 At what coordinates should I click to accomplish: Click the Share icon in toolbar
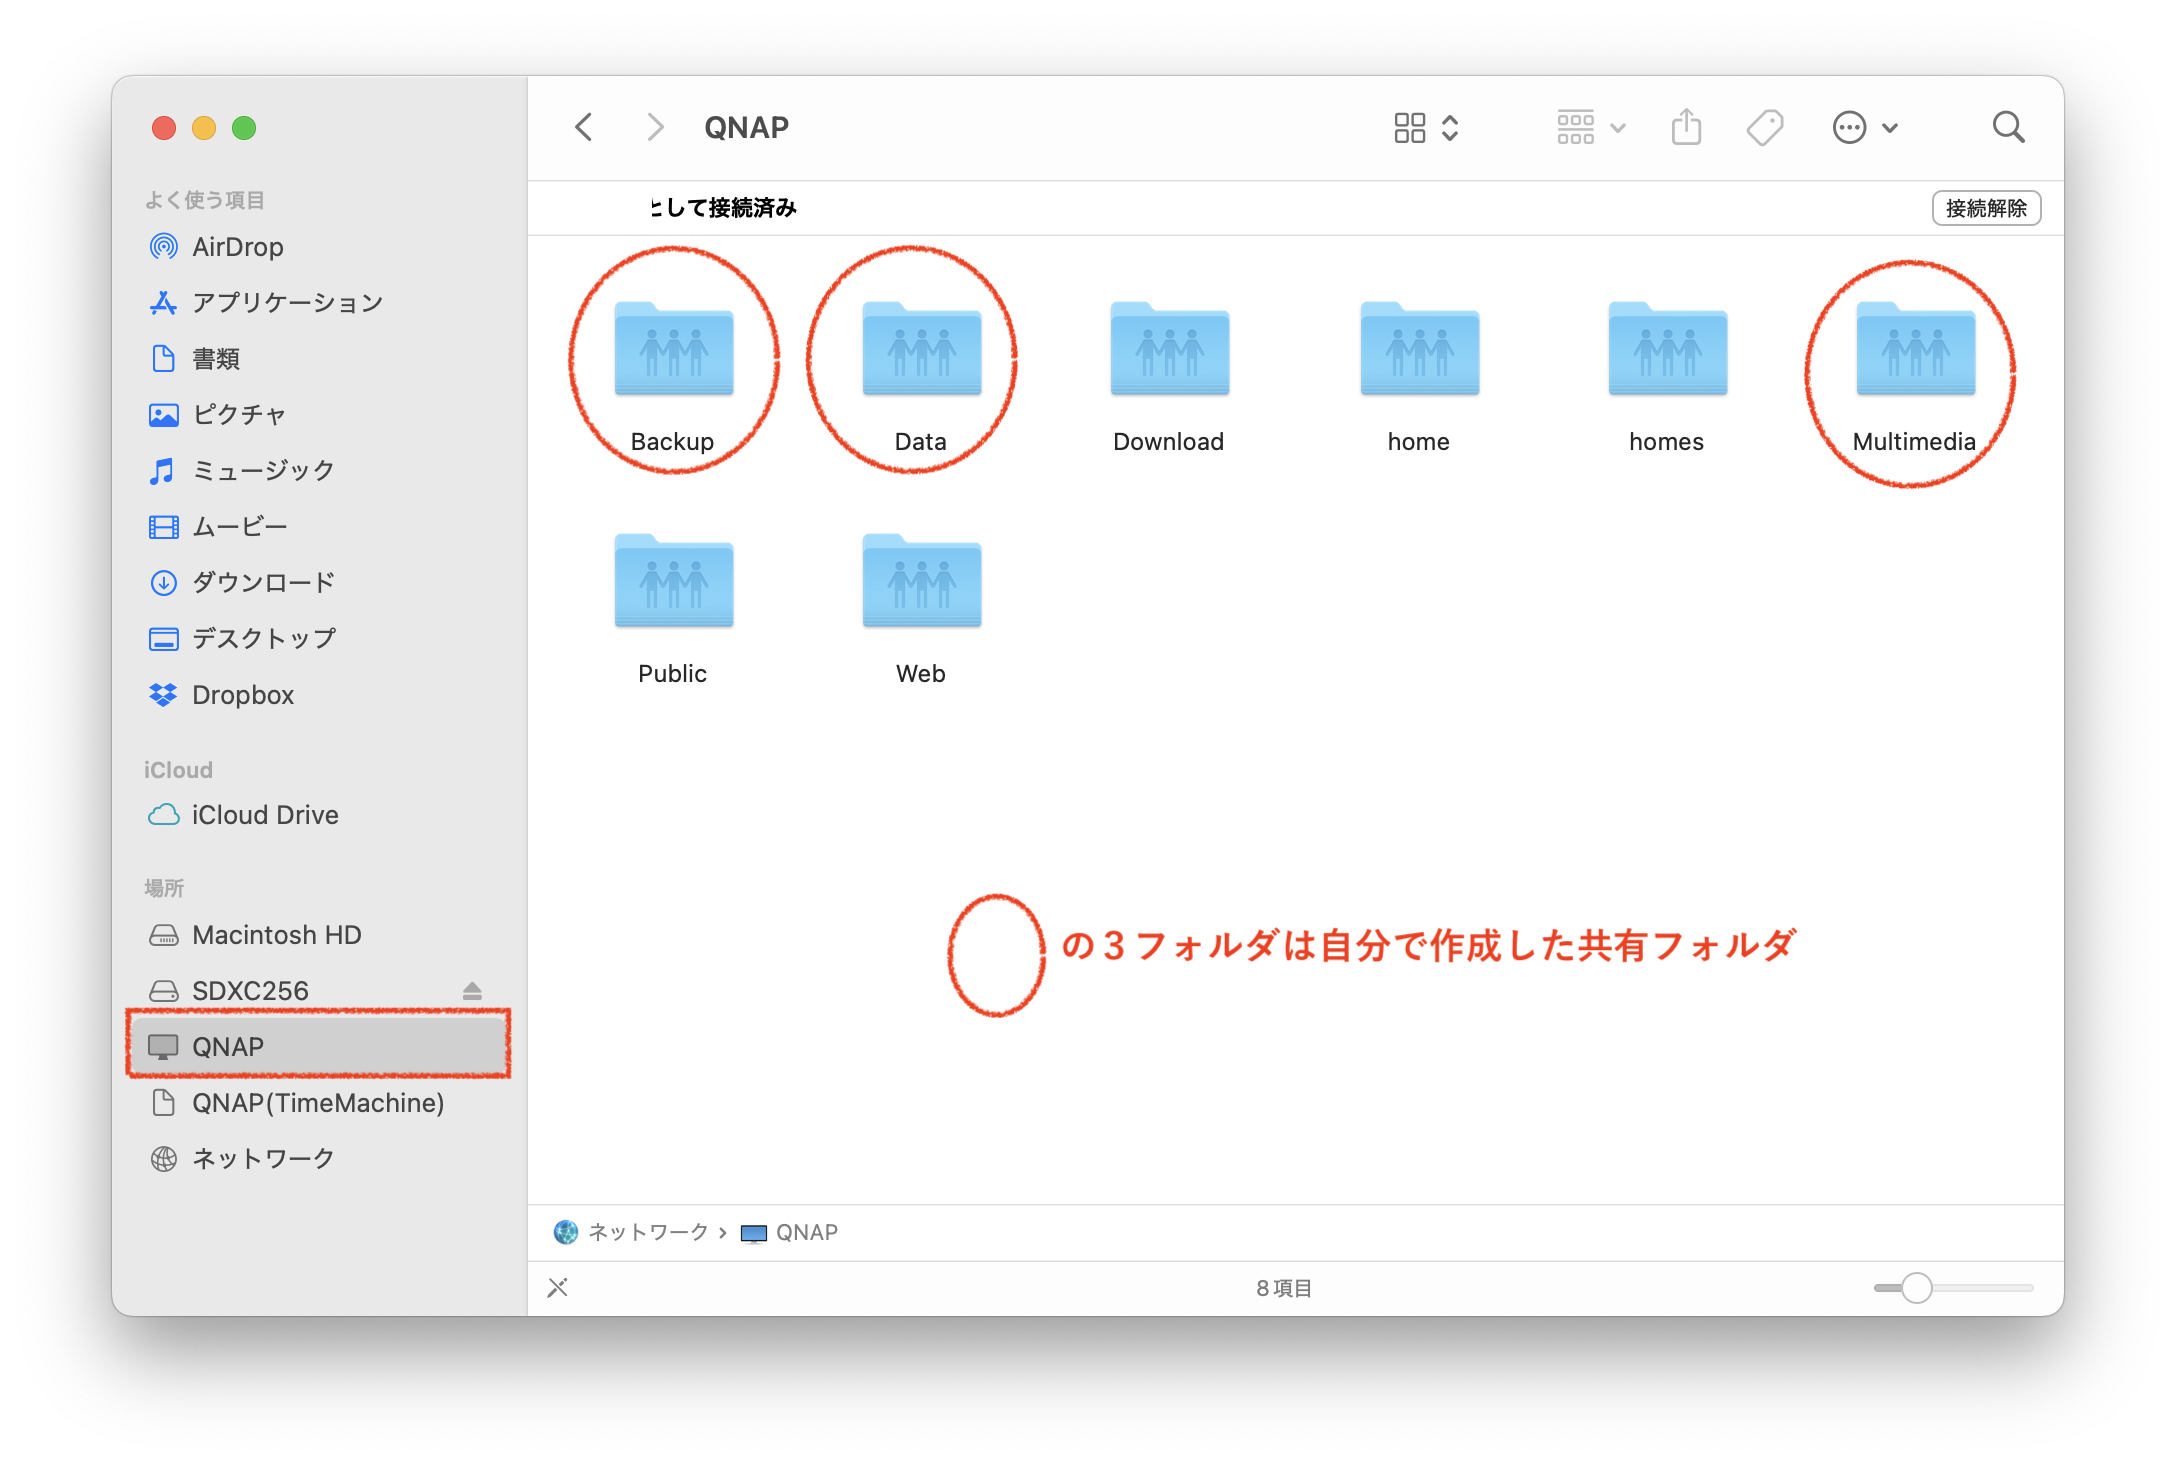click(x=1686, y=128)
